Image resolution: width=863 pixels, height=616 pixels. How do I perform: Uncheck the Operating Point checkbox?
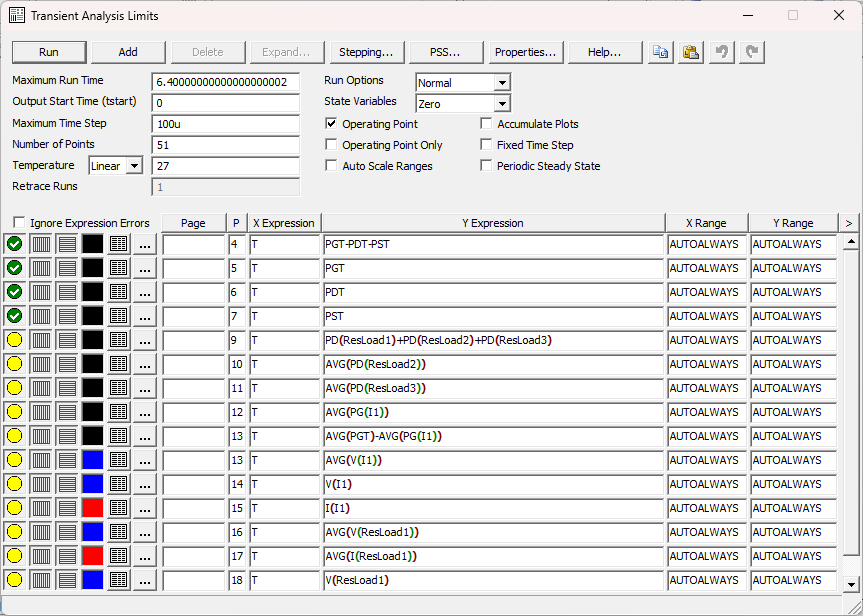(332, 124)
